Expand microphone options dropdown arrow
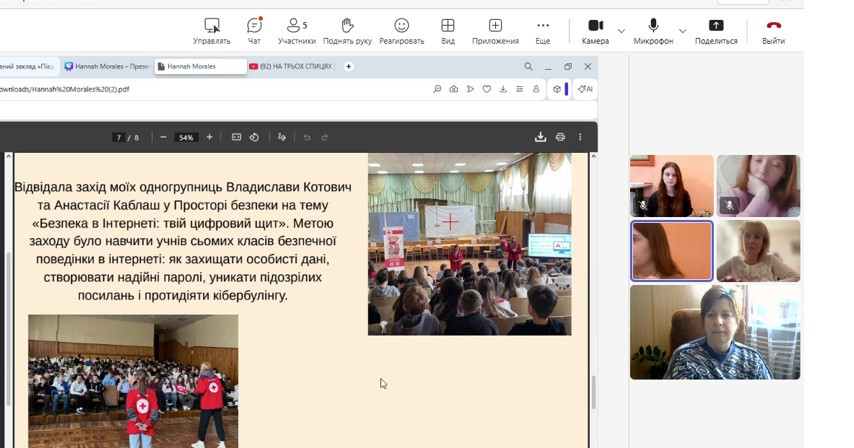854x448 pixels. click(682, 31)
